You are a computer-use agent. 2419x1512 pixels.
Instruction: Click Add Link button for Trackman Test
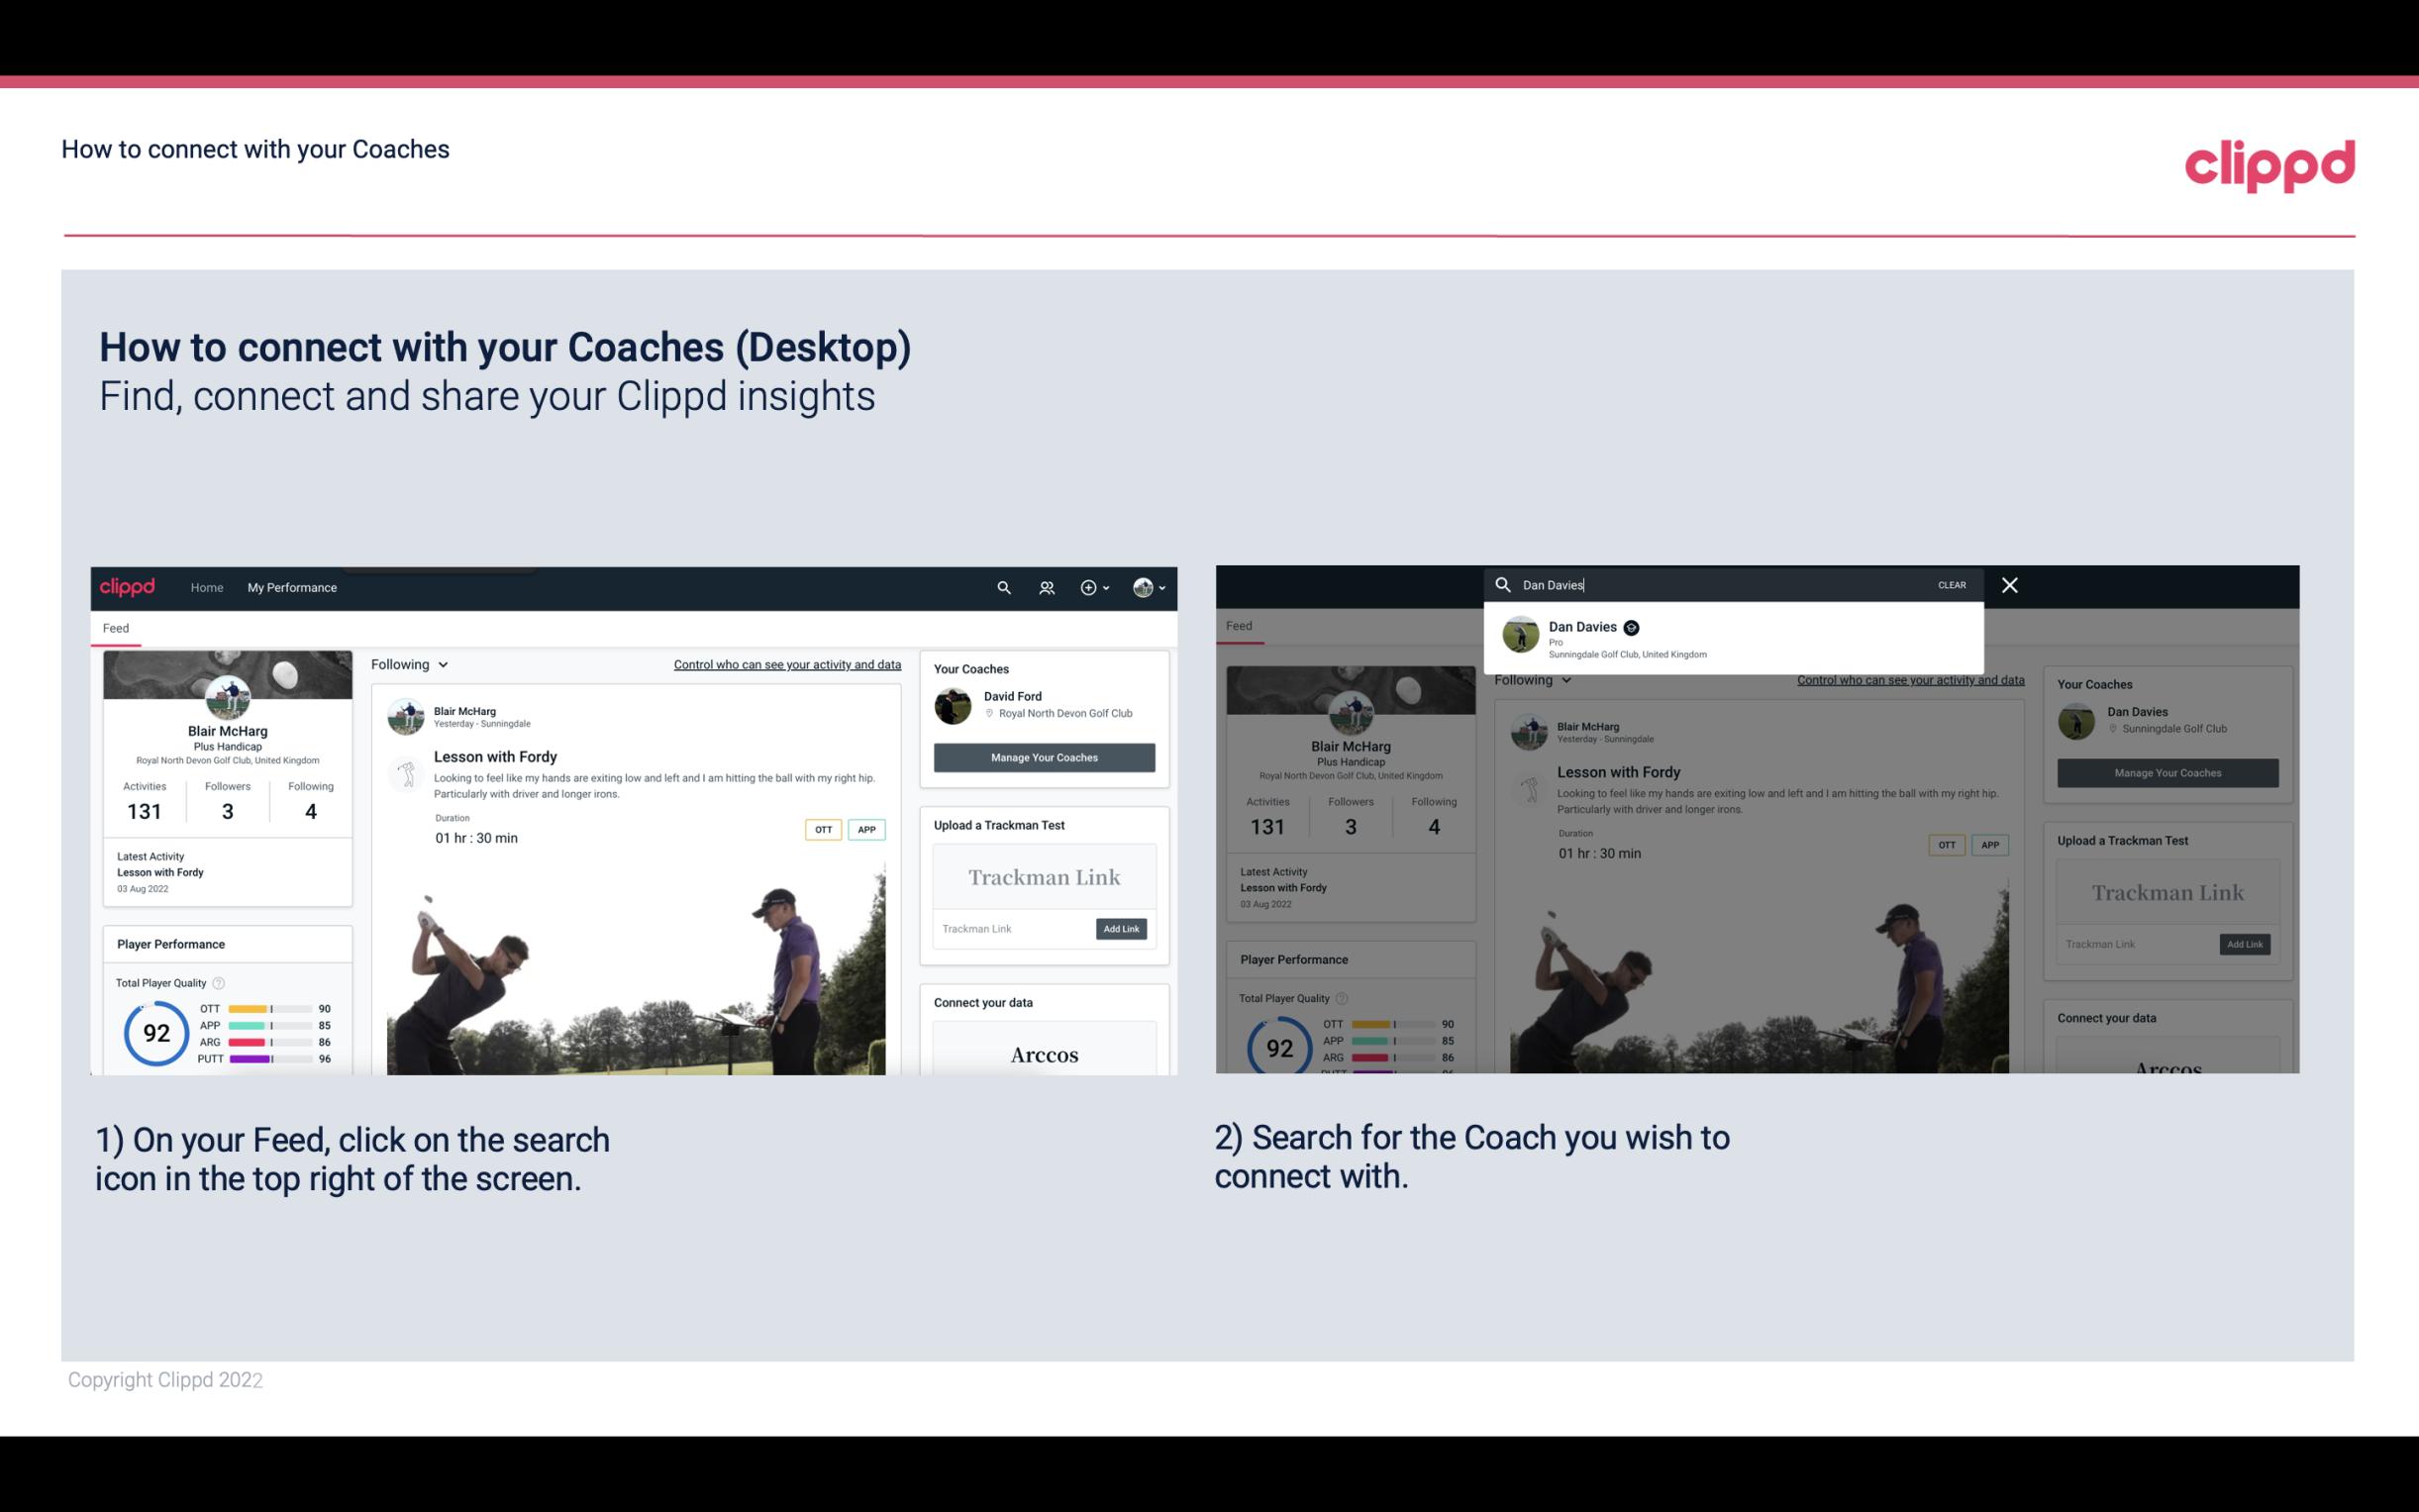[1122, 929]
